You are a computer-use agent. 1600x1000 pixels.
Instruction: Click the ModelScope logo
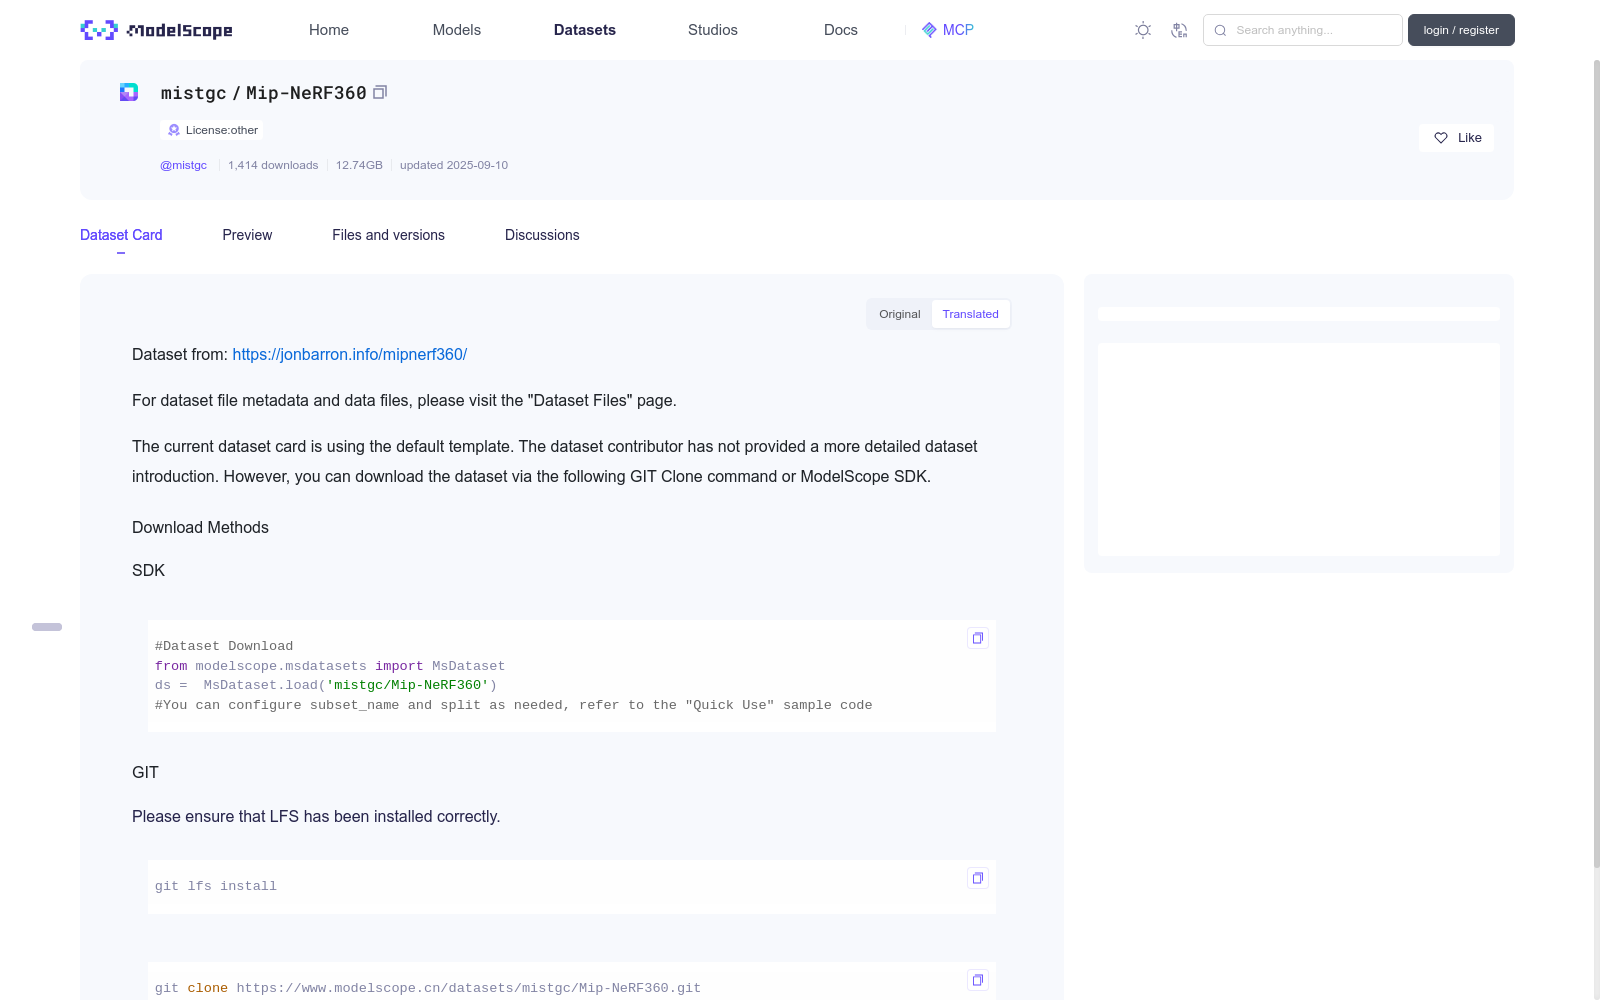pyautogui.click(x=156, y=30)
